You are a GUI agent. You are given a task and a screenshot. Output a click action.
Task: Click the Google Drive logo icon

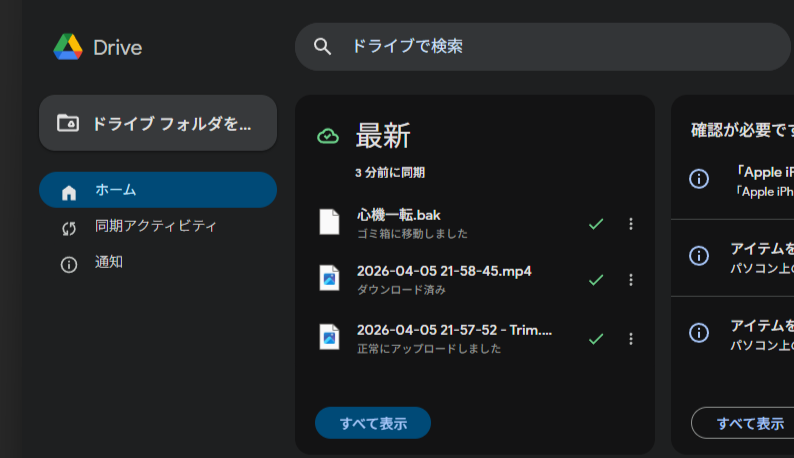click(x=68, y=47)
